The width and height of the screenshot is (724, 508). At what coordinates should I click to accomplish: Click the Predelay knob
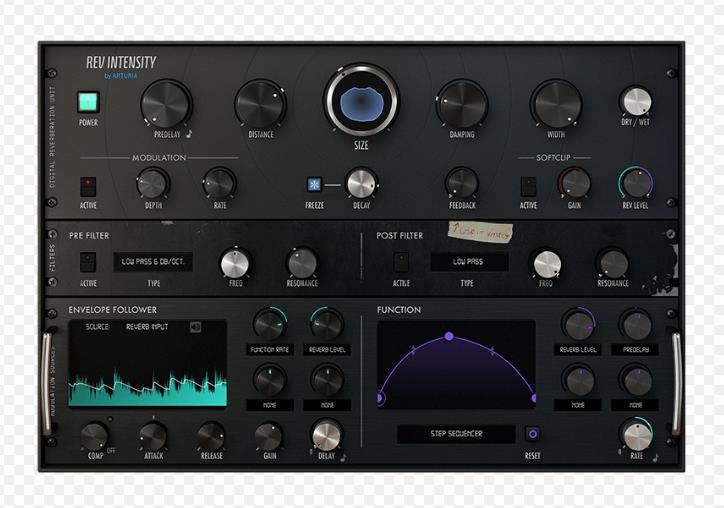[x=166, y=104]
